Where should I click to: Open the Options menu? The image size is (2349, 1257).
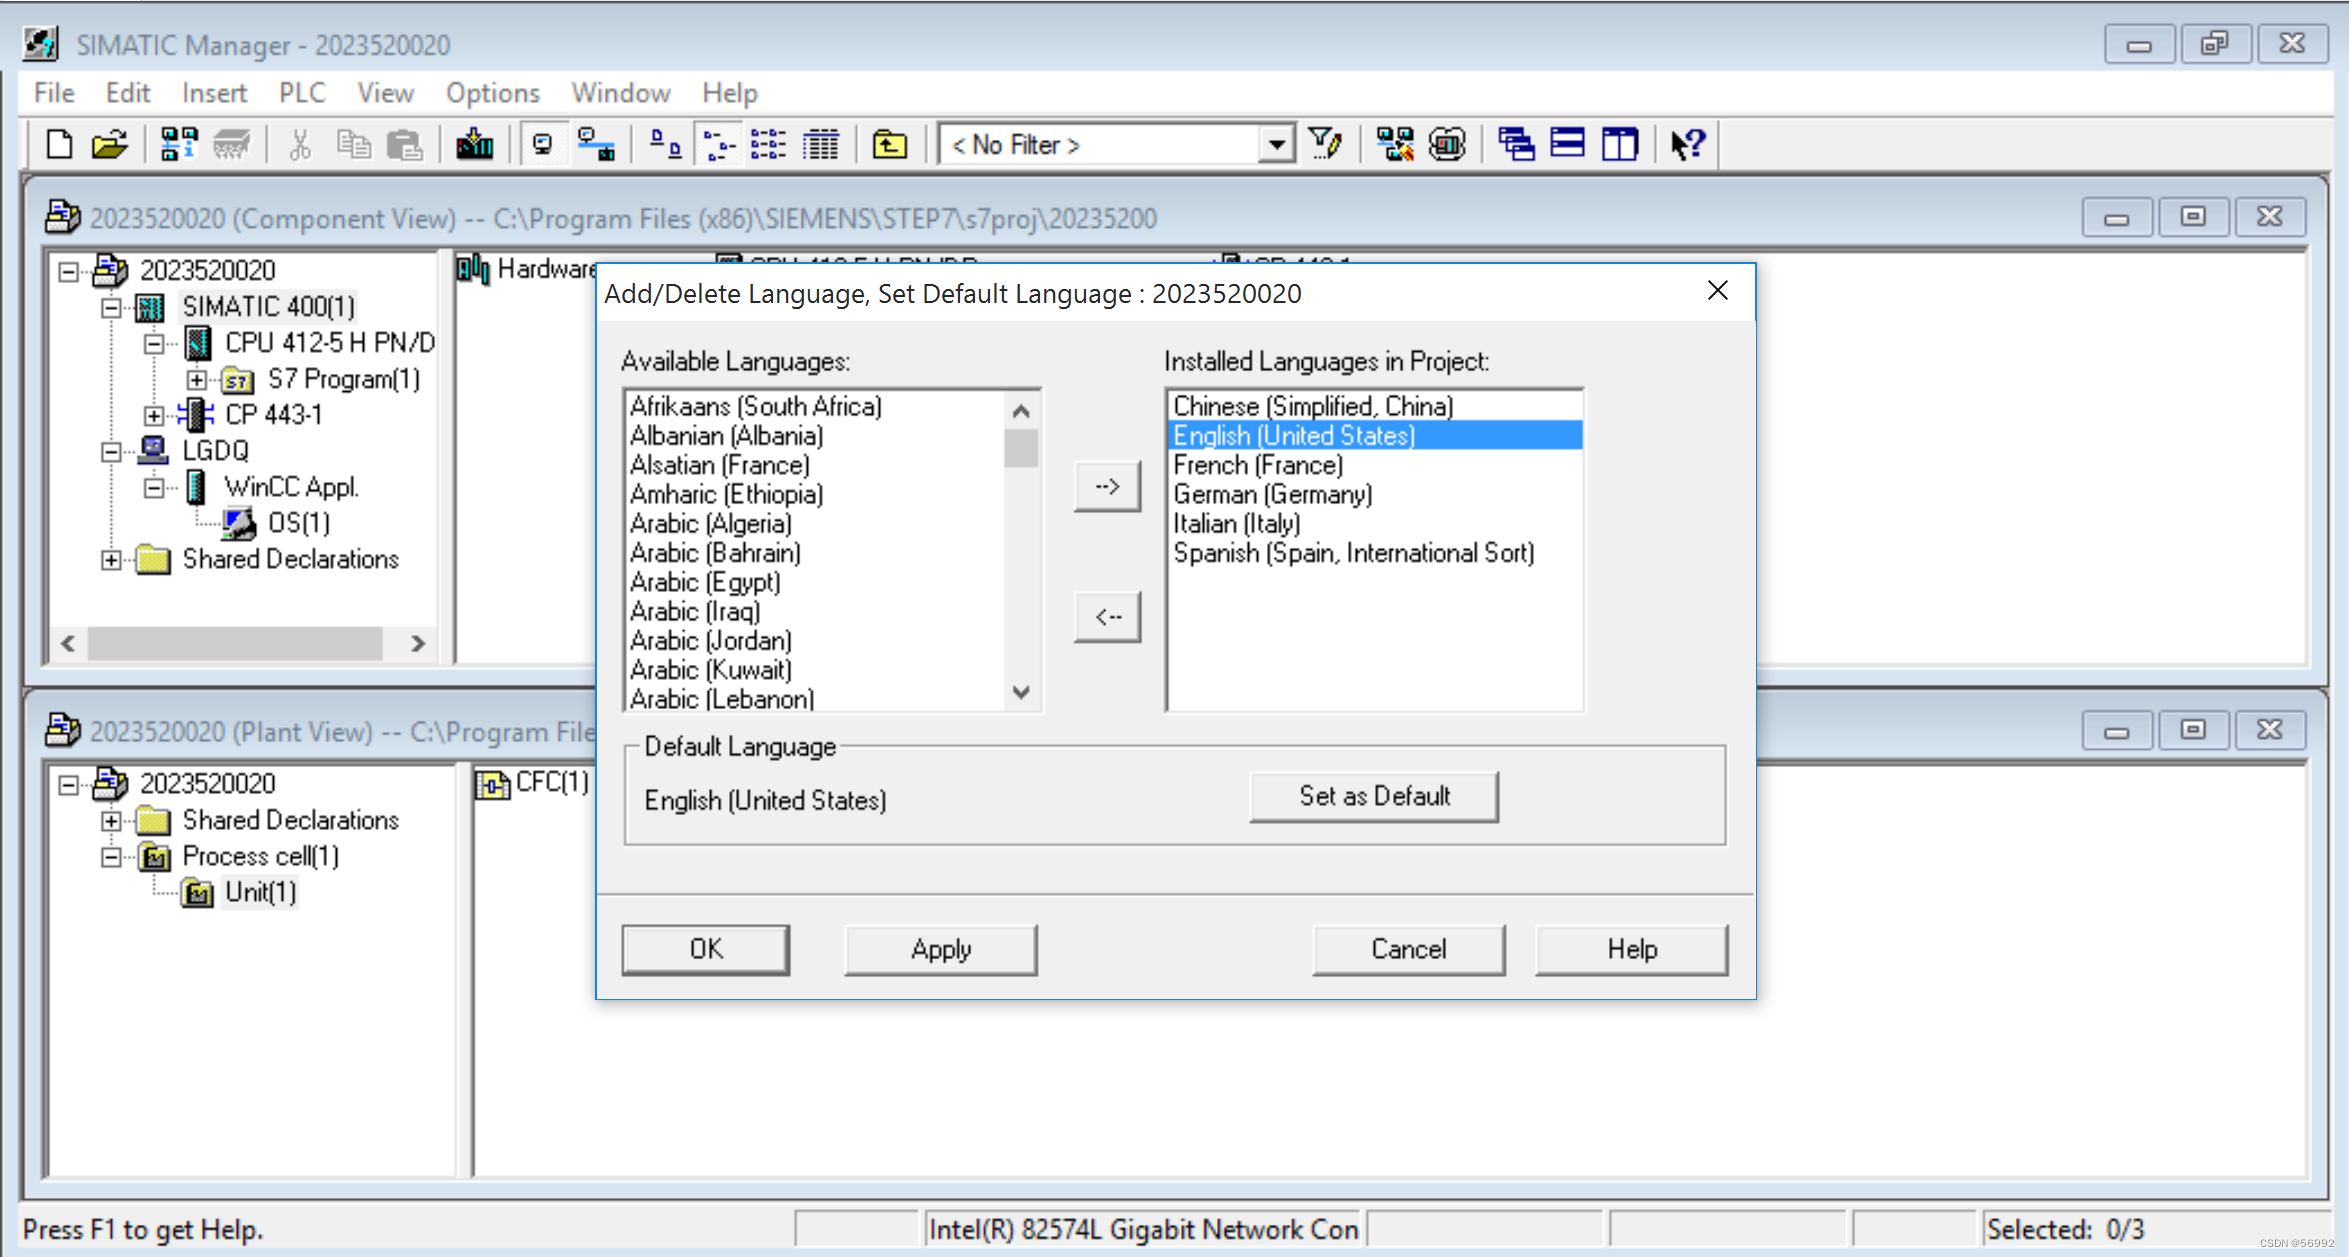pos(492,92)
